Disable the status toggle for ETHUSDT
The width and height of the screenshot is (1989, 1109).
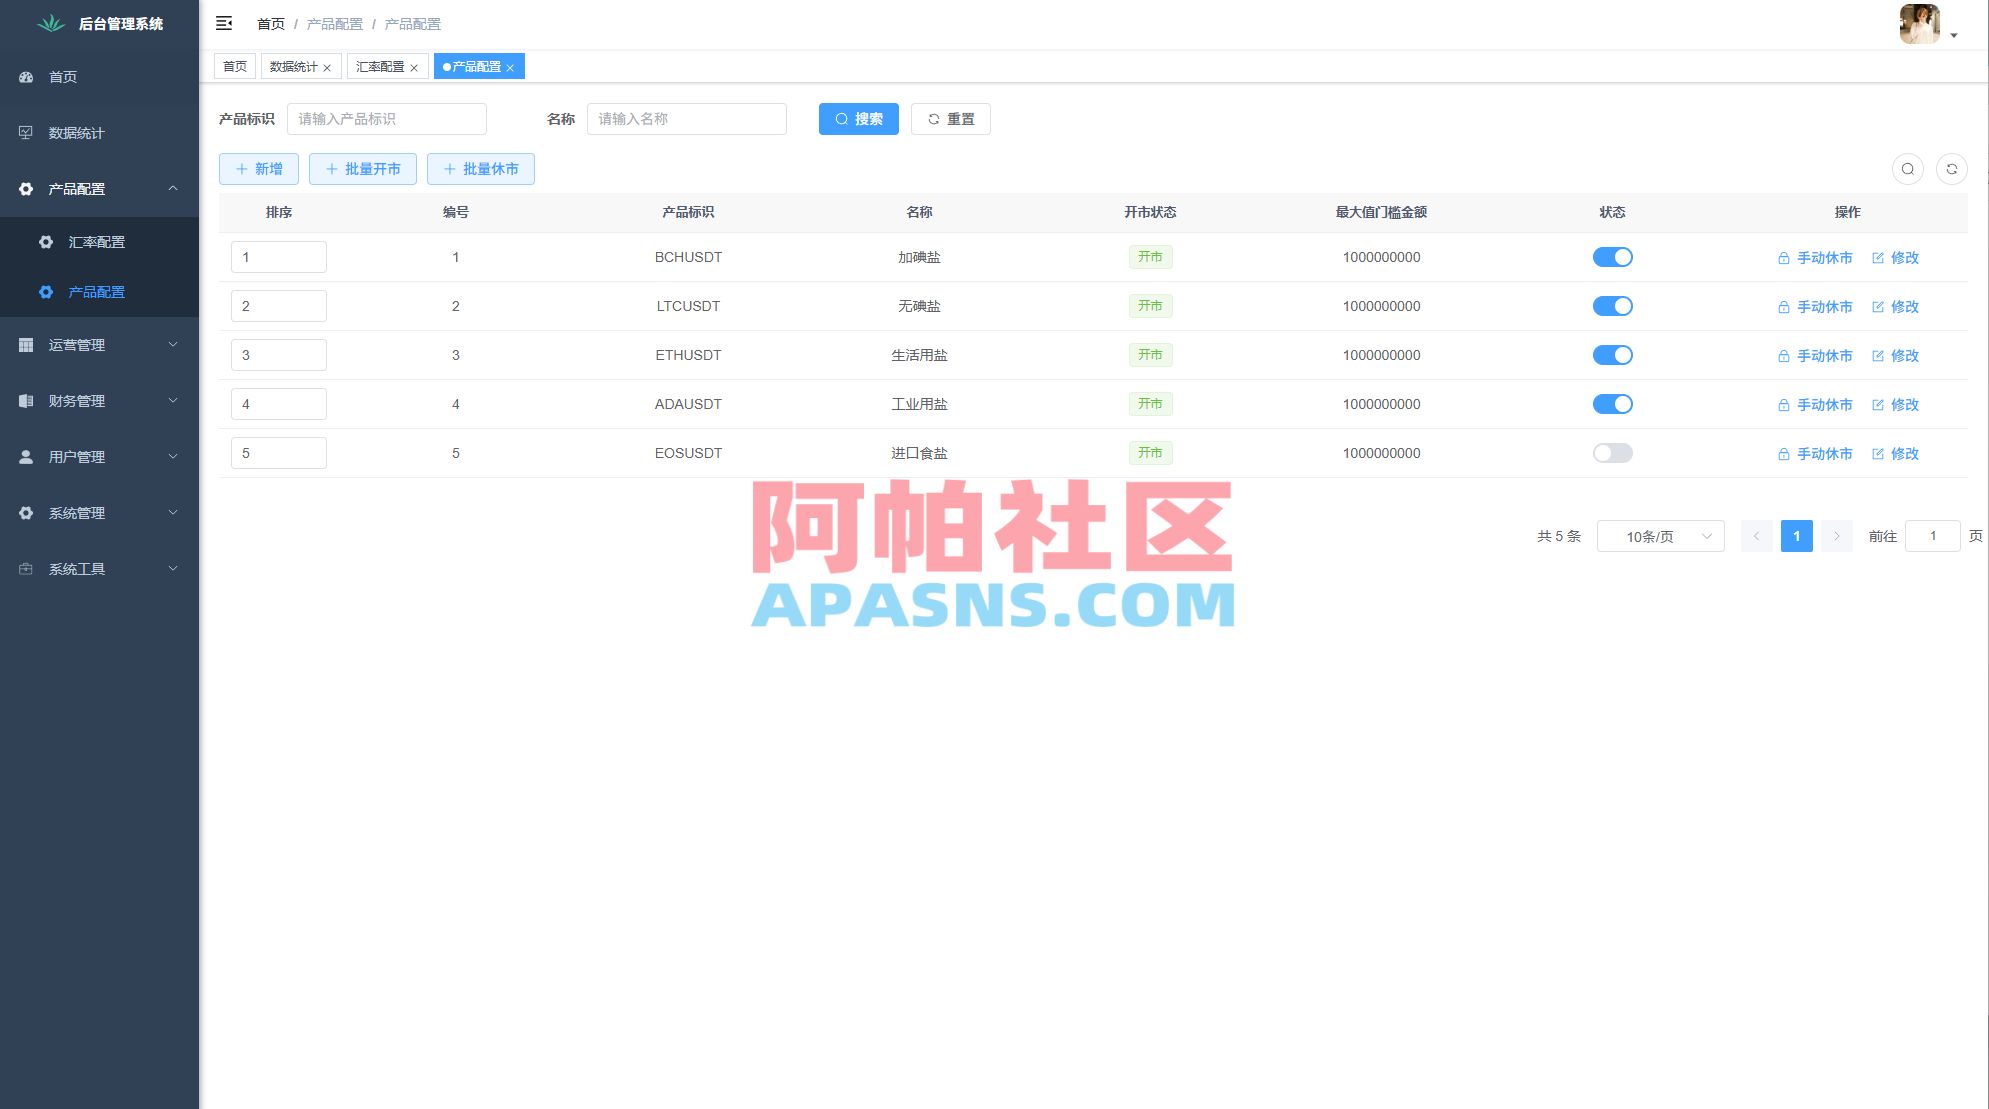click(x=1612, y=355)
